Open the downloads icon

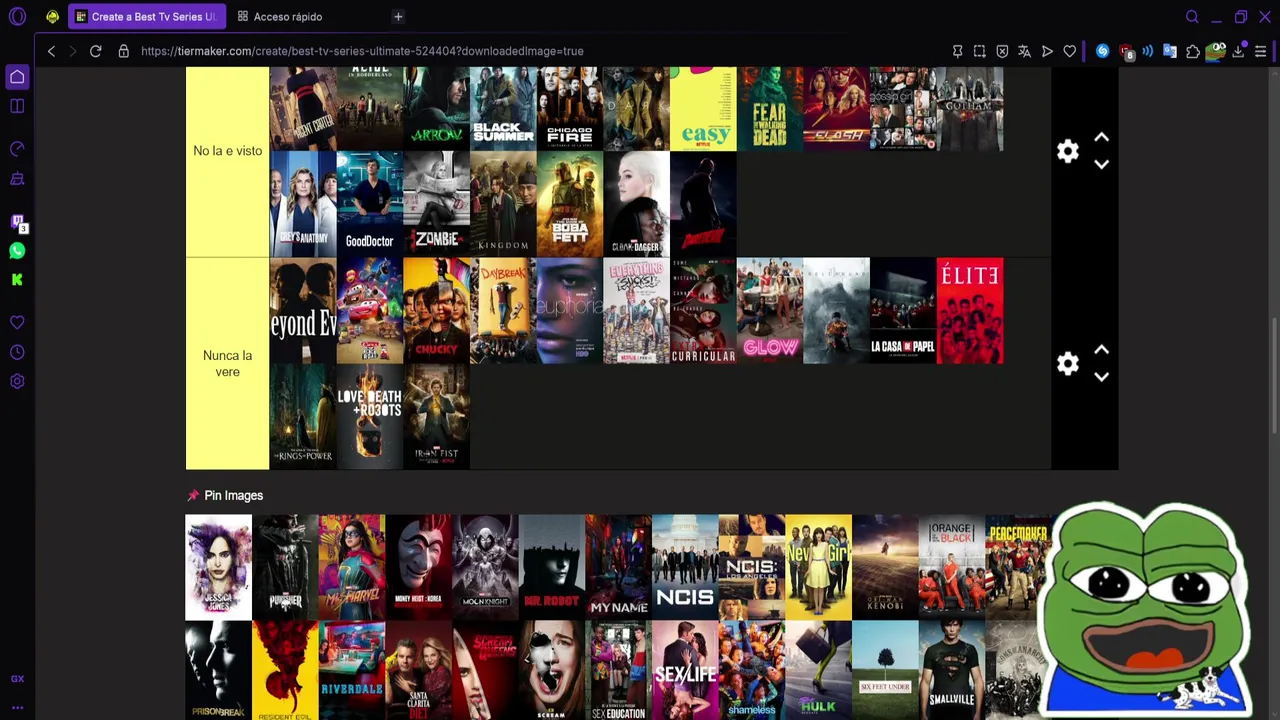tap(1239, 51)
